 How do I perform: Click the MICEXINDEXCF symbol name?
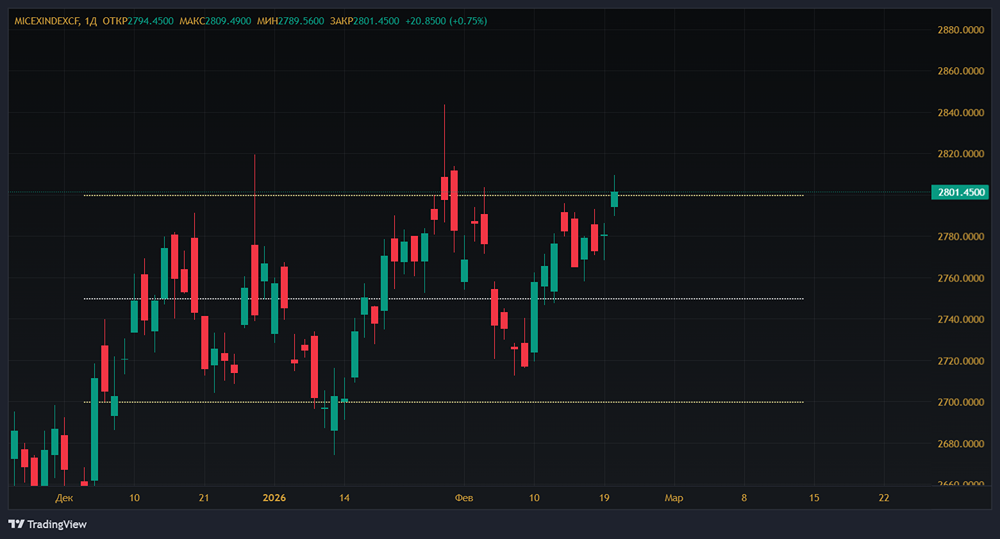coord(47,21)
